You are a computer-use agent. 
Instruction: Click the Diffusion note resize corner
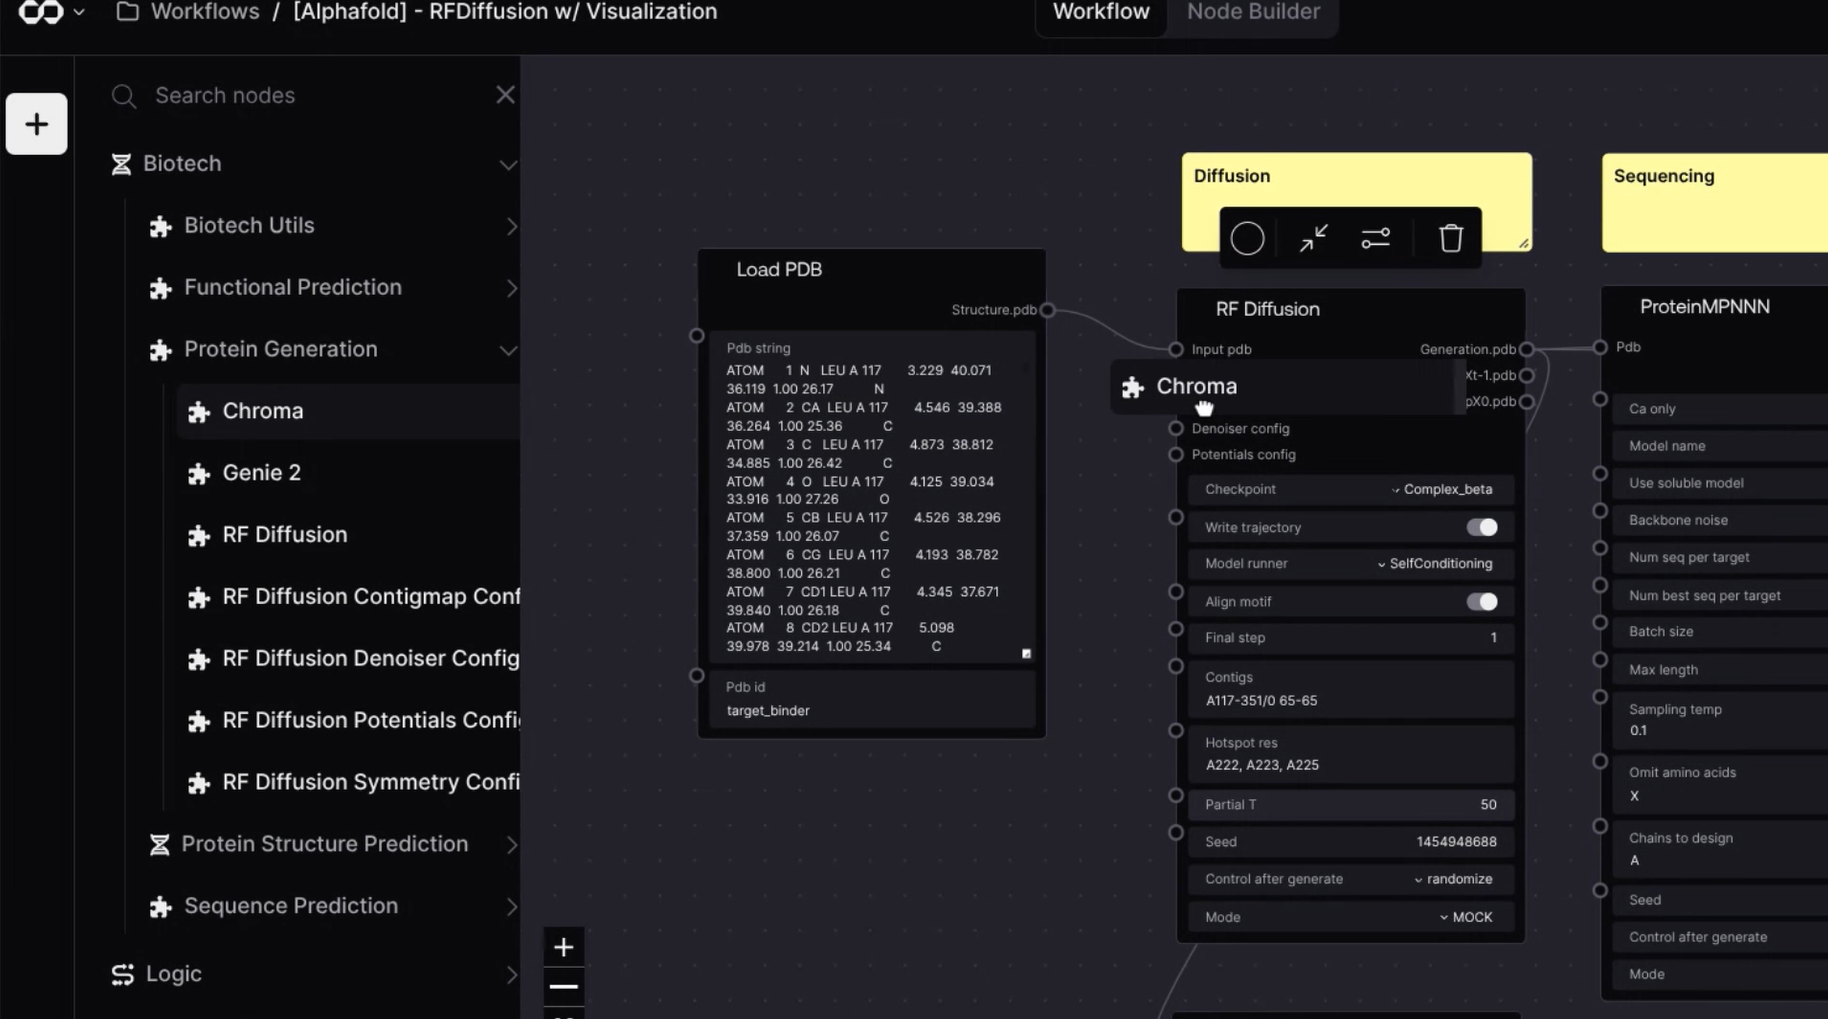tap(1523, 243)
